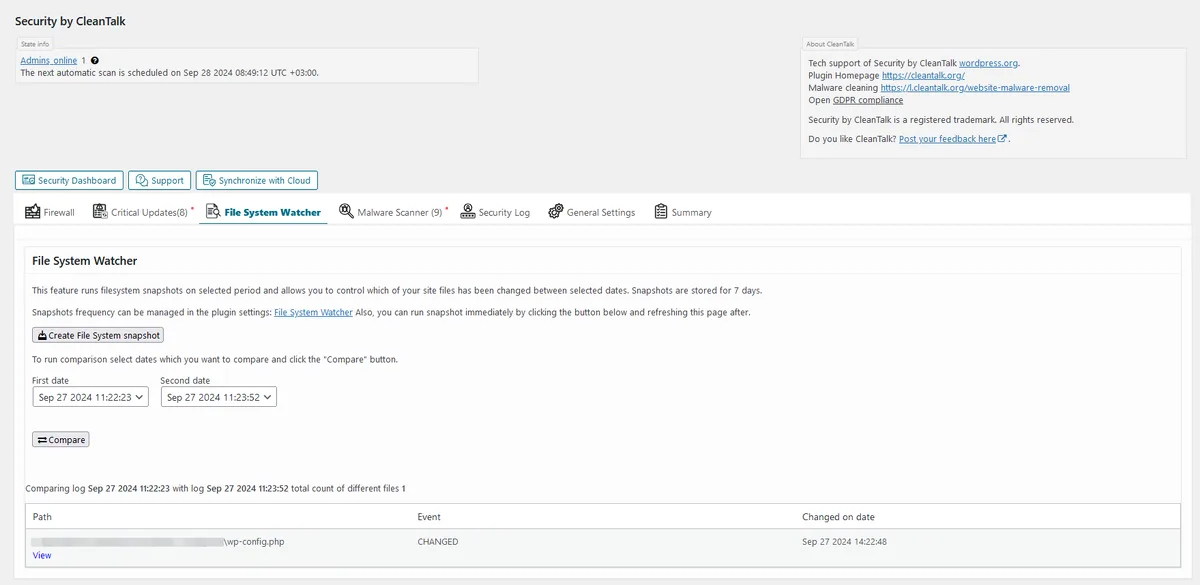Click the help question mark next to Admins online
Viewport: 1200px width, 585px height.
pos(95,61)
